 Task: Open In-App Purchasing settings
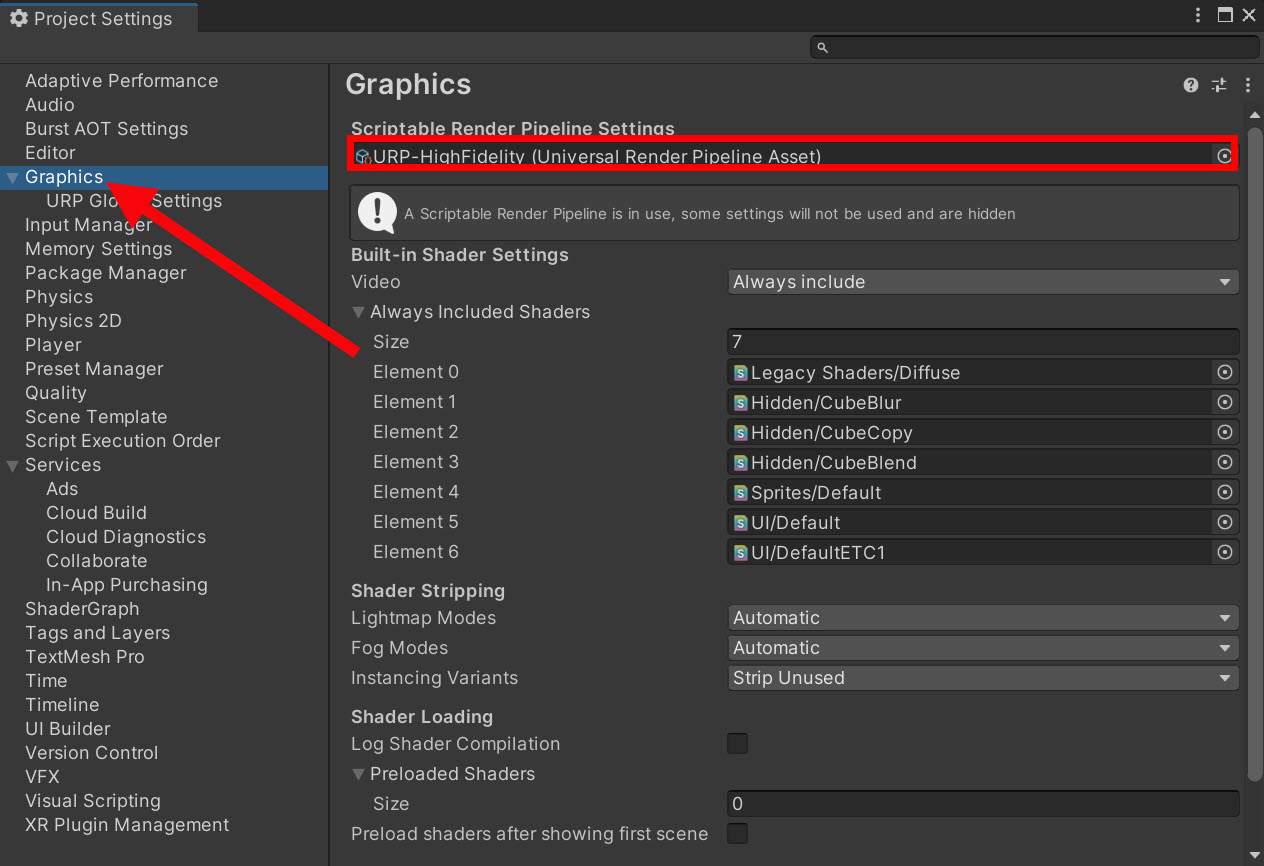pos(127,585)
